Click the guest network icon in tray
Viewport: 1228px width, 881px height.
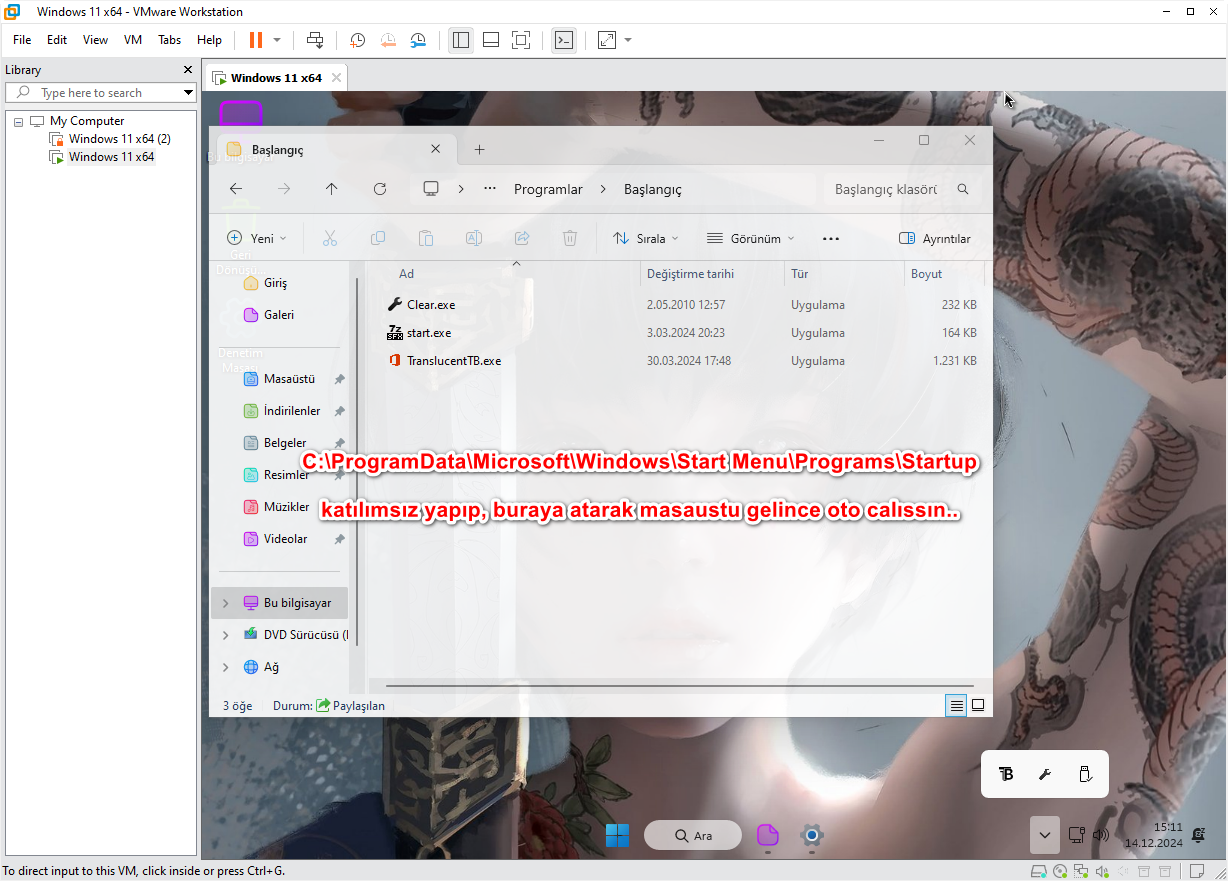point(1076,835)
